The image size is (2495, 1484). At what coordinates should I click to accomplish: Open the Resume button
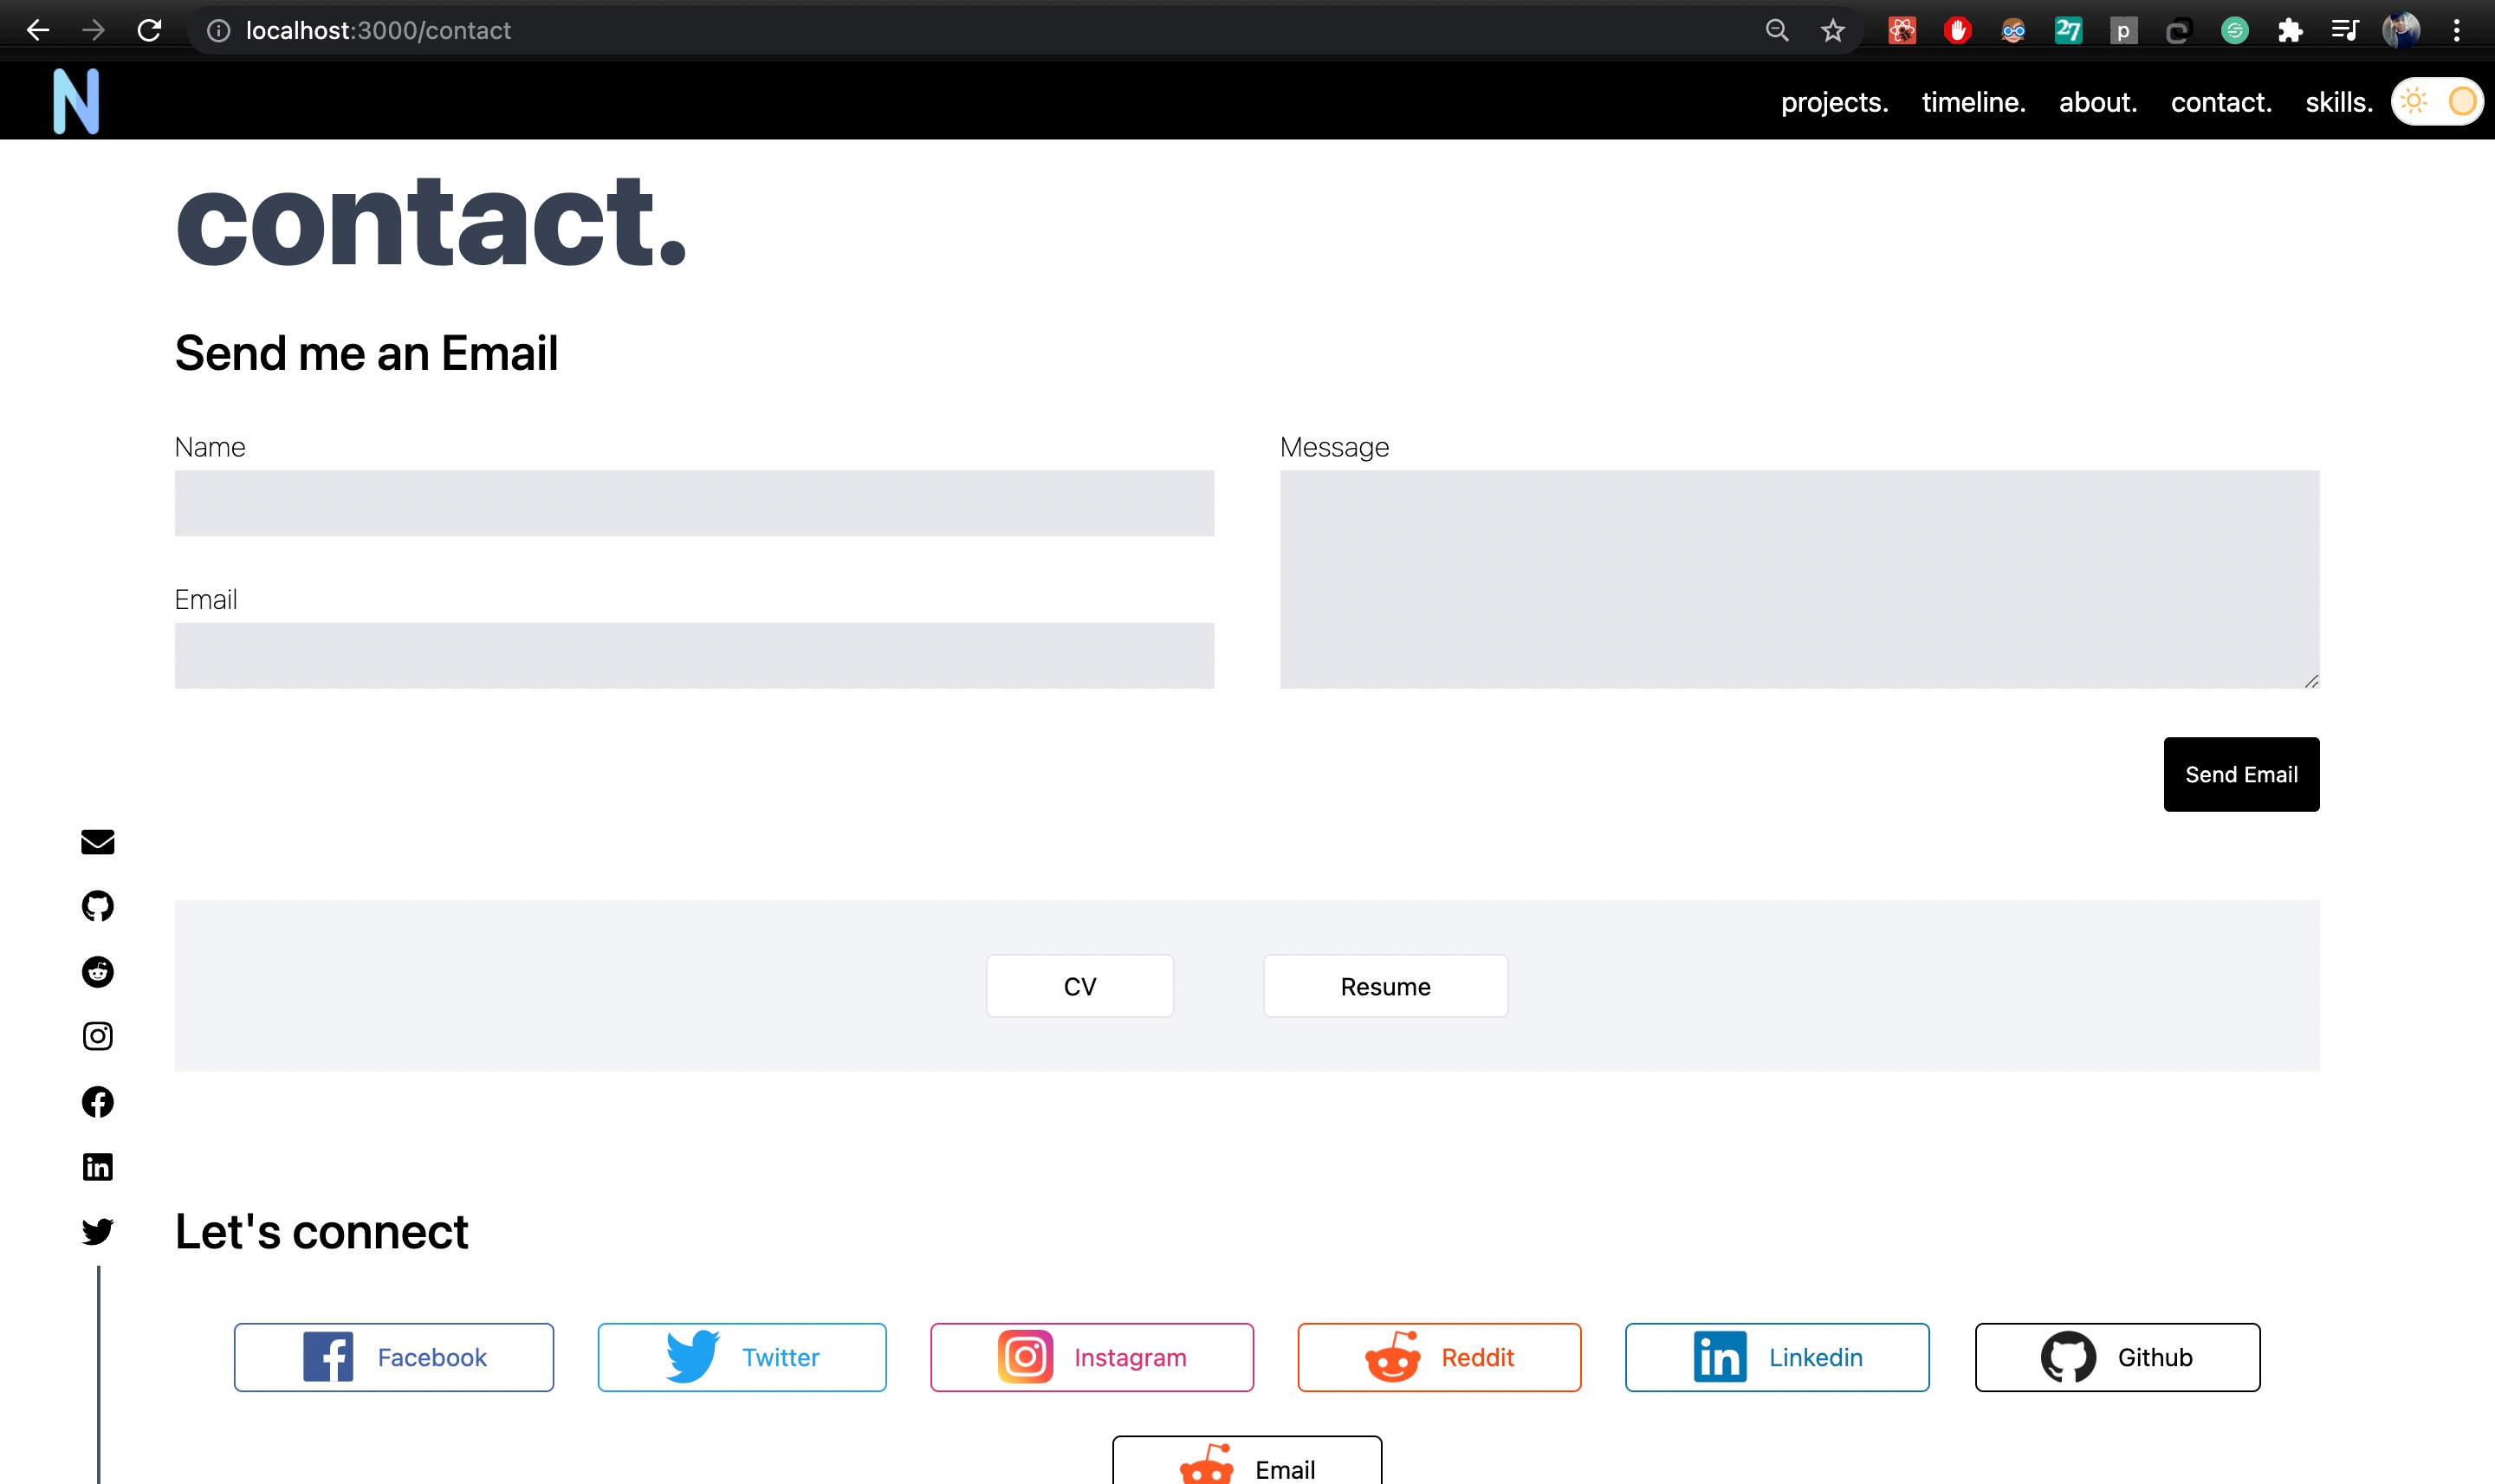tap(1385, 986)
